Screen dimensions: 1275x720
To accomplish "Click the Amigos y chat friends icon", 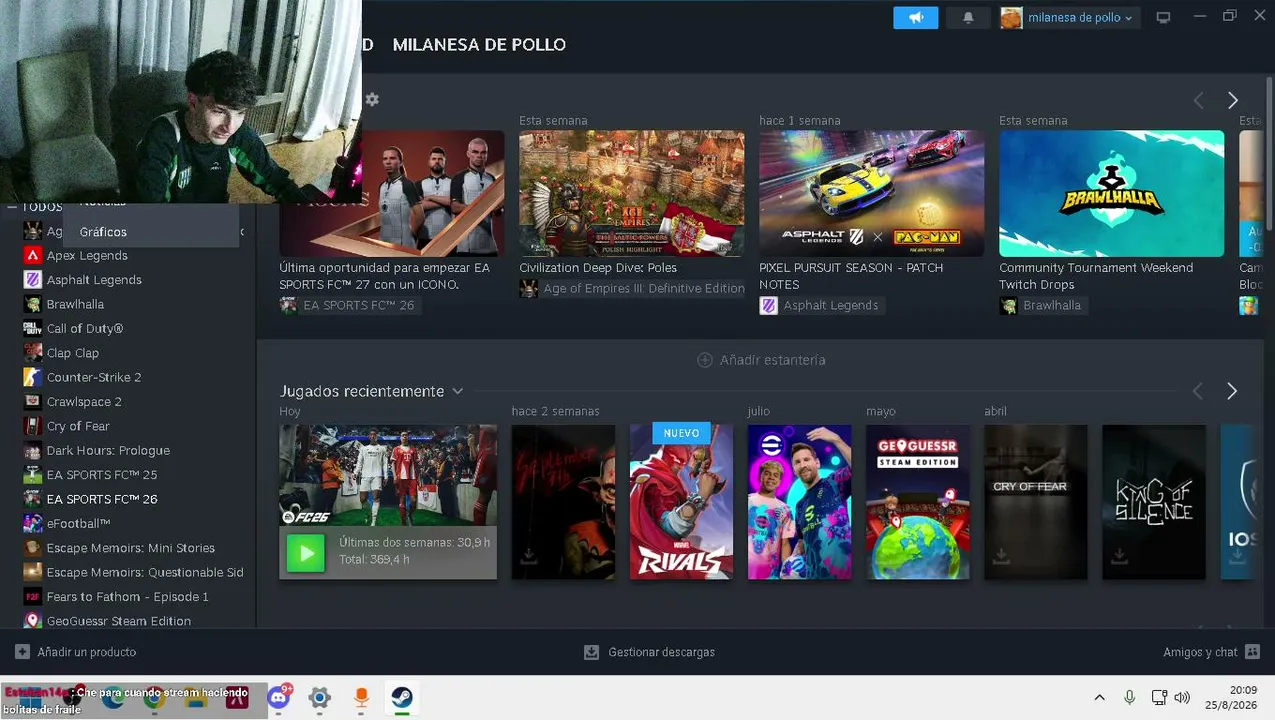I will click(1252, 652).
